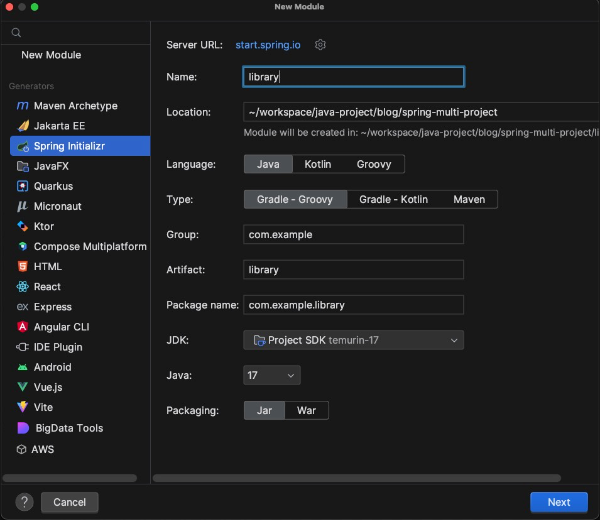Click the Spring Initializr leaf icon
Screen dimensions: 600x520
tap(23, 146)
